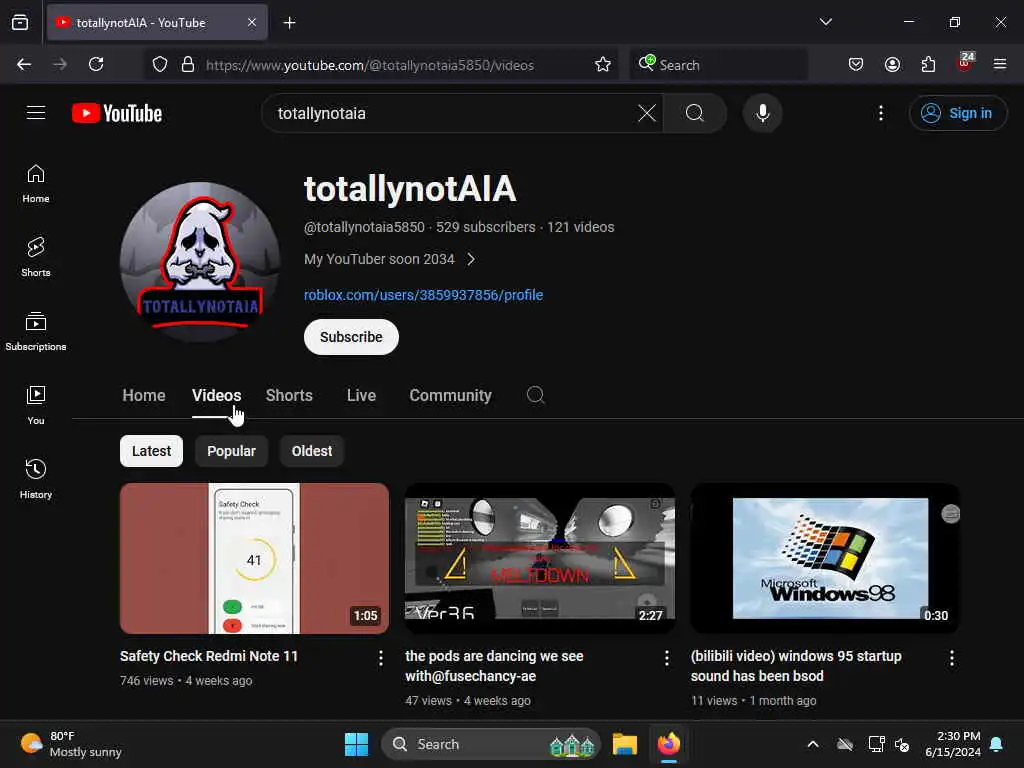The image size is (1024, 768).
Task: Open the Community tab
Action: point(451,395)
